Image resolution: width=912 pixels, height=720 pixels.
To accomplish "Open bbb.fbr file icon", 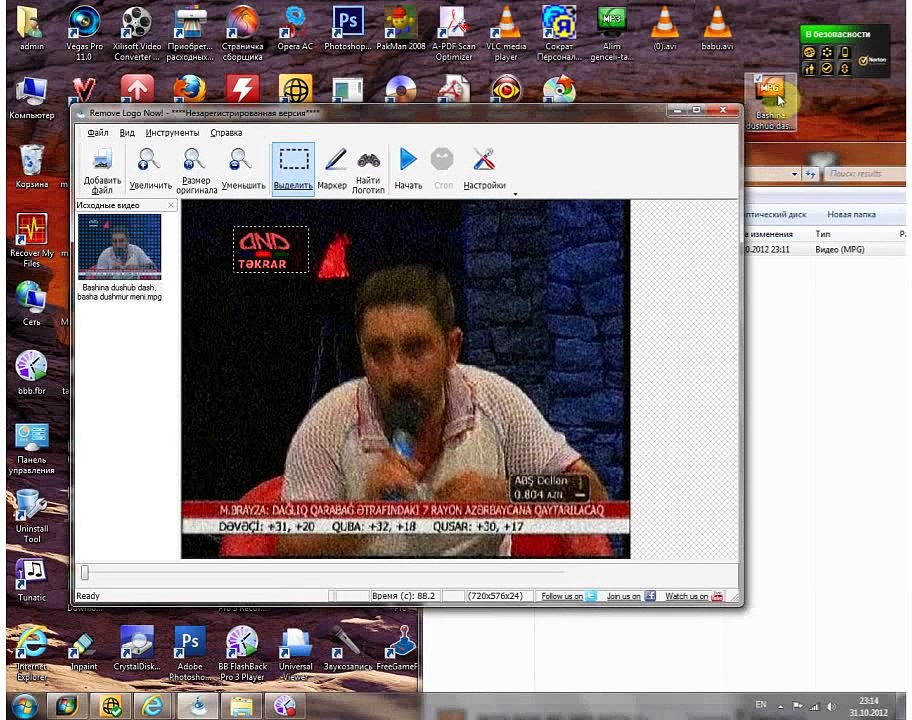I will pos(31,373).
